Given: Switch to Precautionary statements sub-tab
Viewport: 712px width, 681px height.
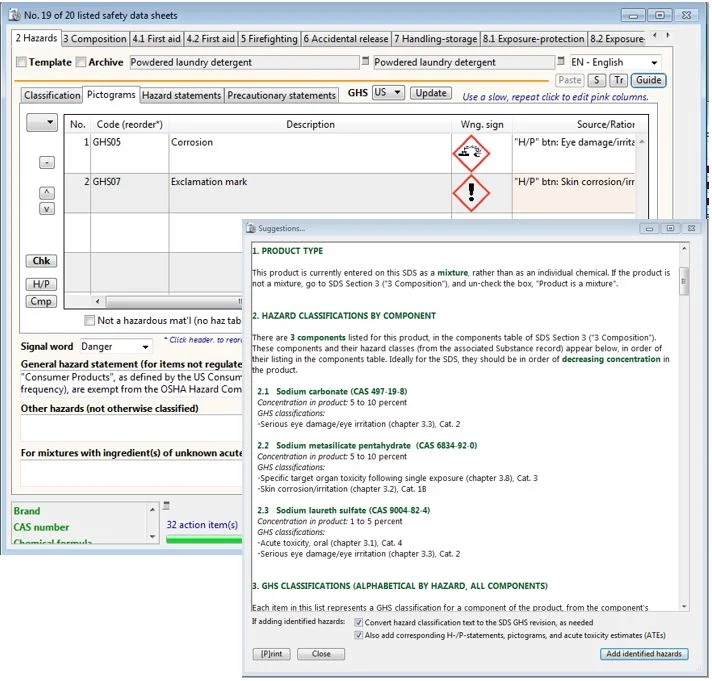Looking at the screenshot, I should [x=282, y=95].
